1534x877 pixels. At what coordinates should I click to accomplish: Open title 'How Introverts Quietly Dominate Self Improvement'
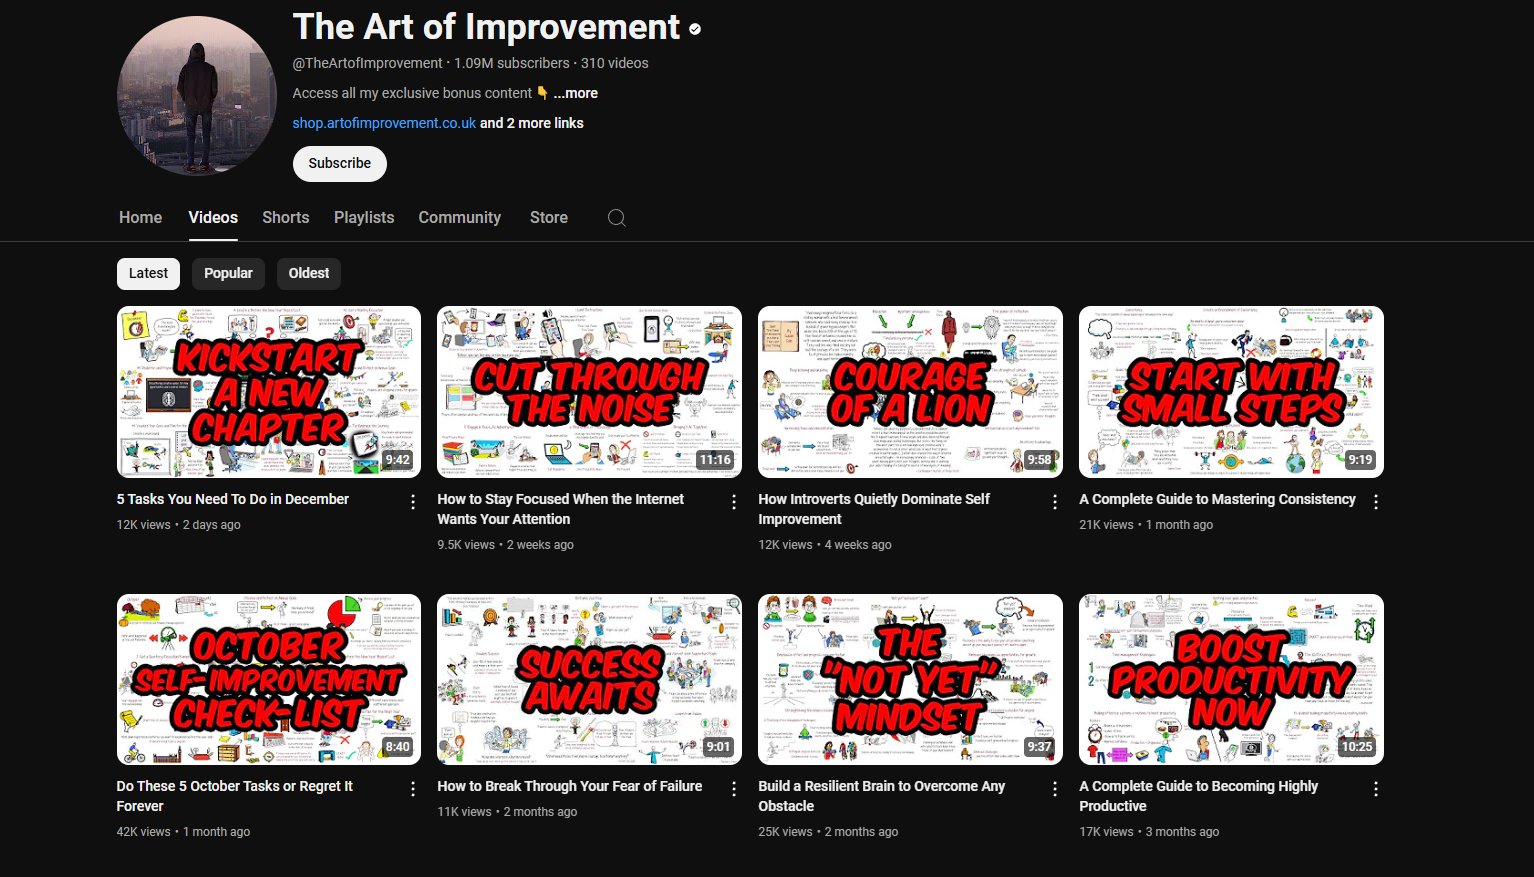pos(874,509)
